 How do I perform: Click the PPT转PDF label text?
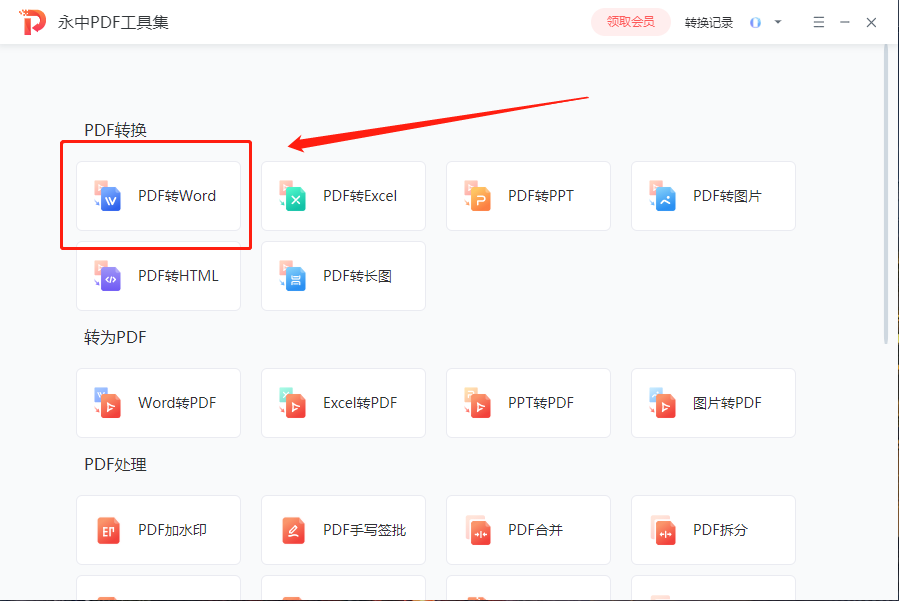541,403
